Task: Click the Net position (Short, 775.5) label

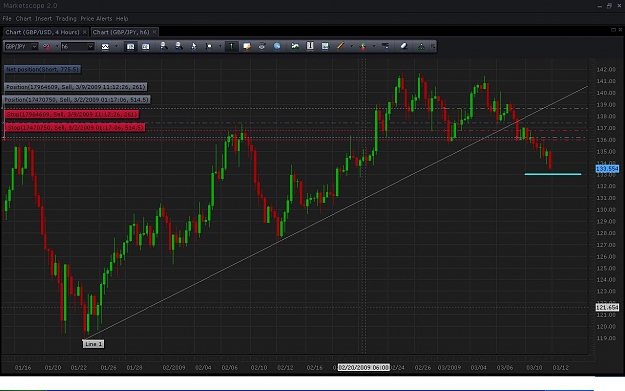Action: tap(42, 69)
